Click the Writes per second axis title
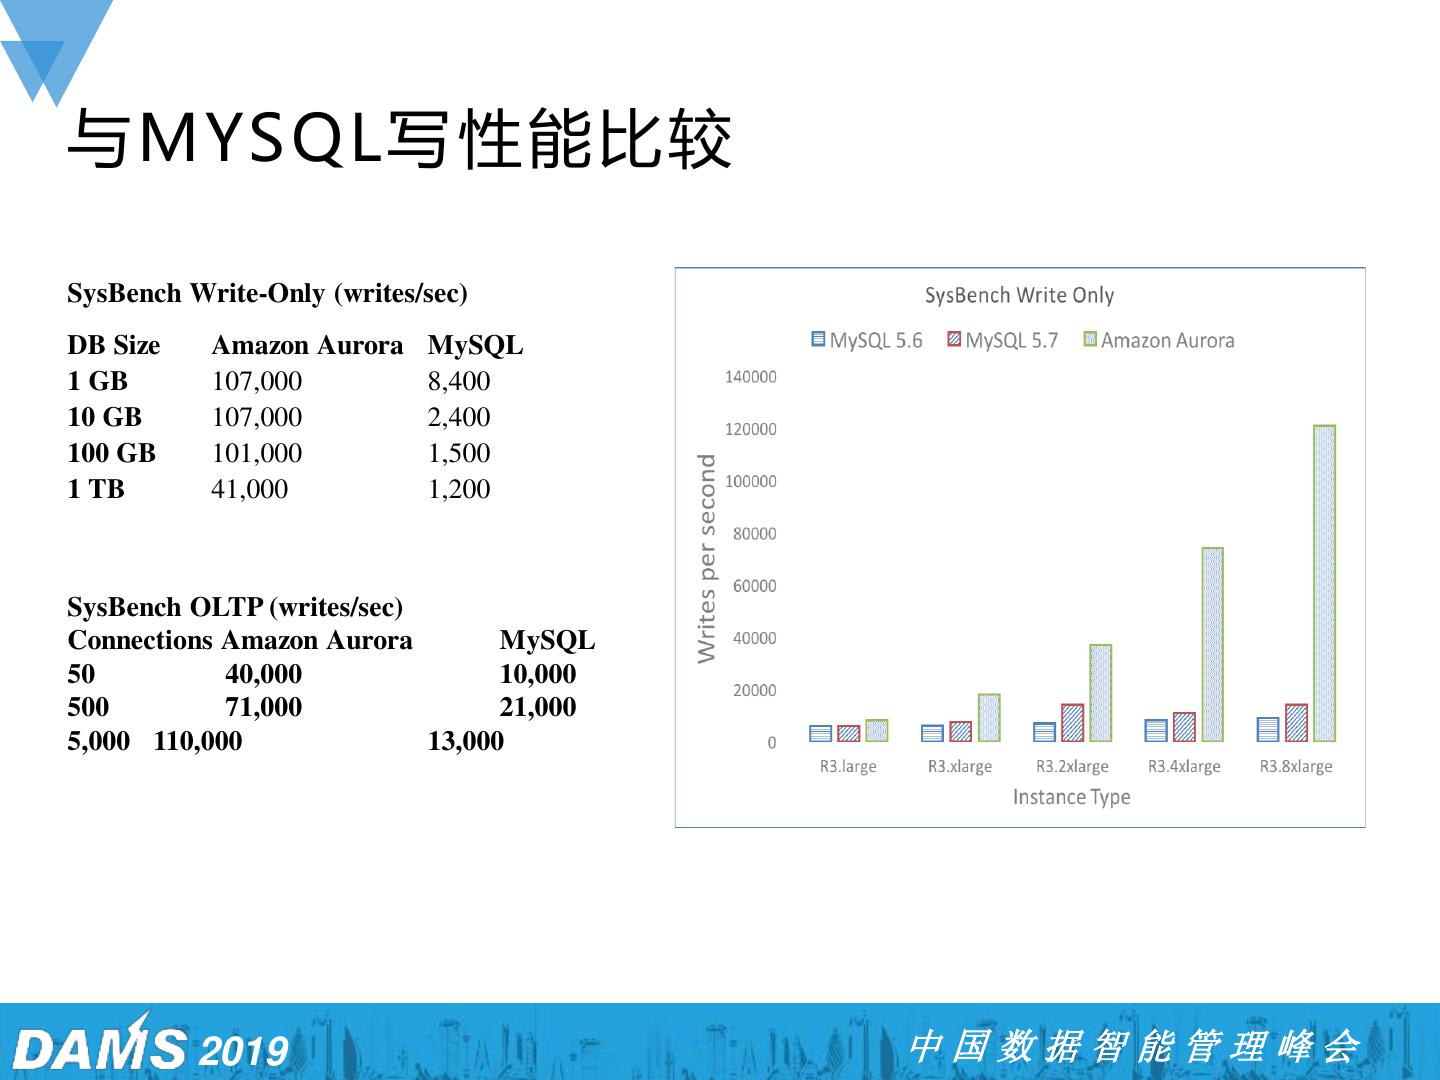This screenshot has height=1080, width=1440. pos(707,558)
